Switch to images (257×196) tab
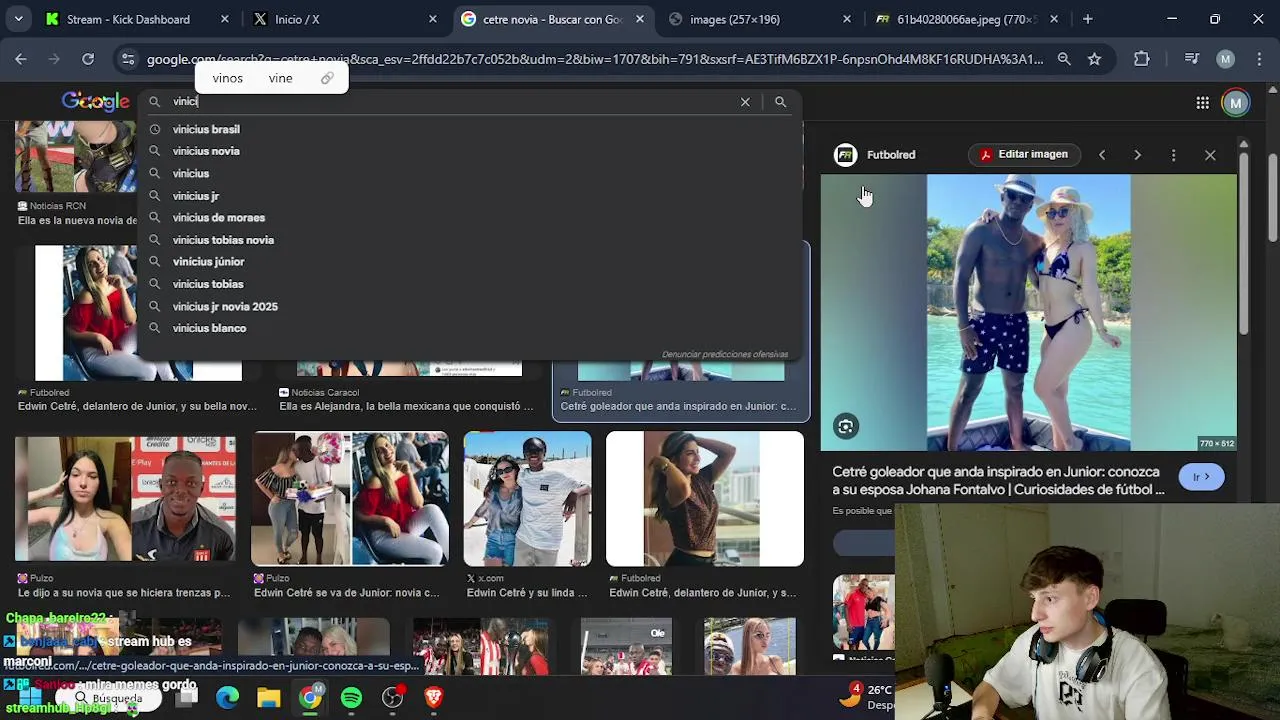 pos(760,19)
